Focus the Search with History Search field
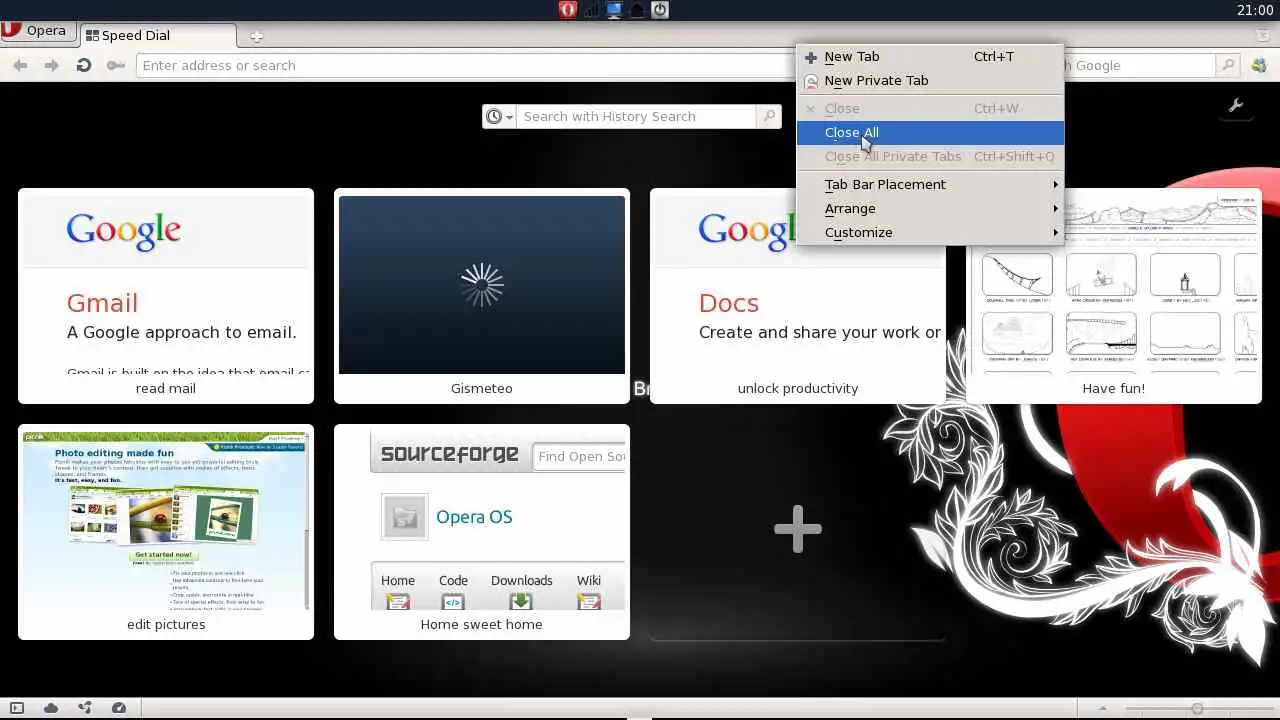This screenshot has height=720, width=1280. coord(637,117)
